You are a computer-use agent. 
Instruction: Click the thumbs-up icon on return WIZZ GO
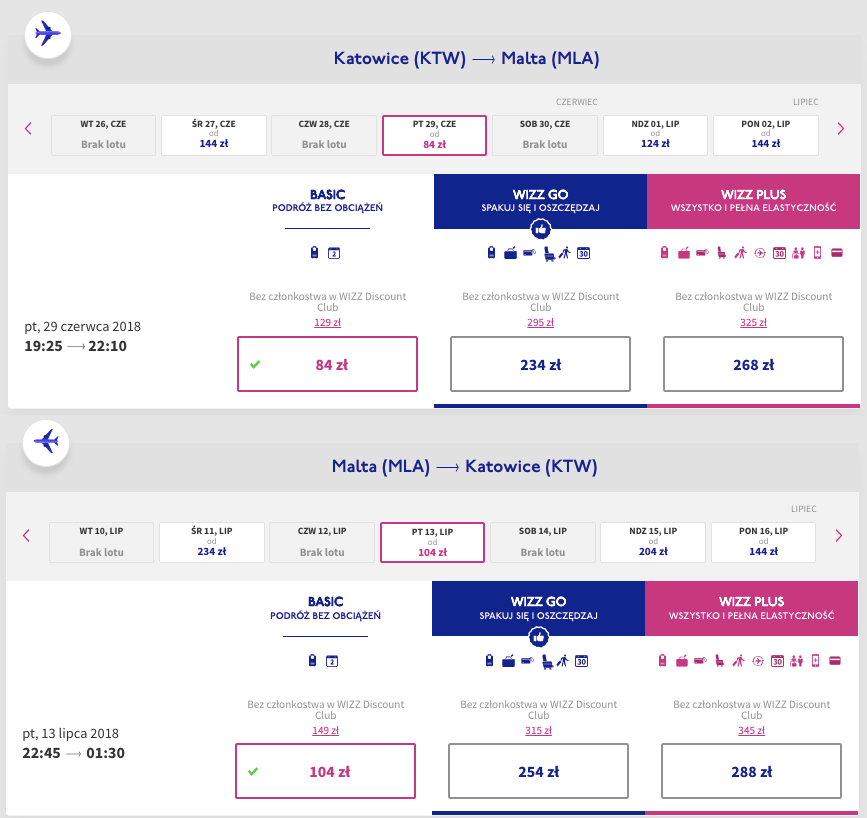pyautogui.click(x=539, y=637)
